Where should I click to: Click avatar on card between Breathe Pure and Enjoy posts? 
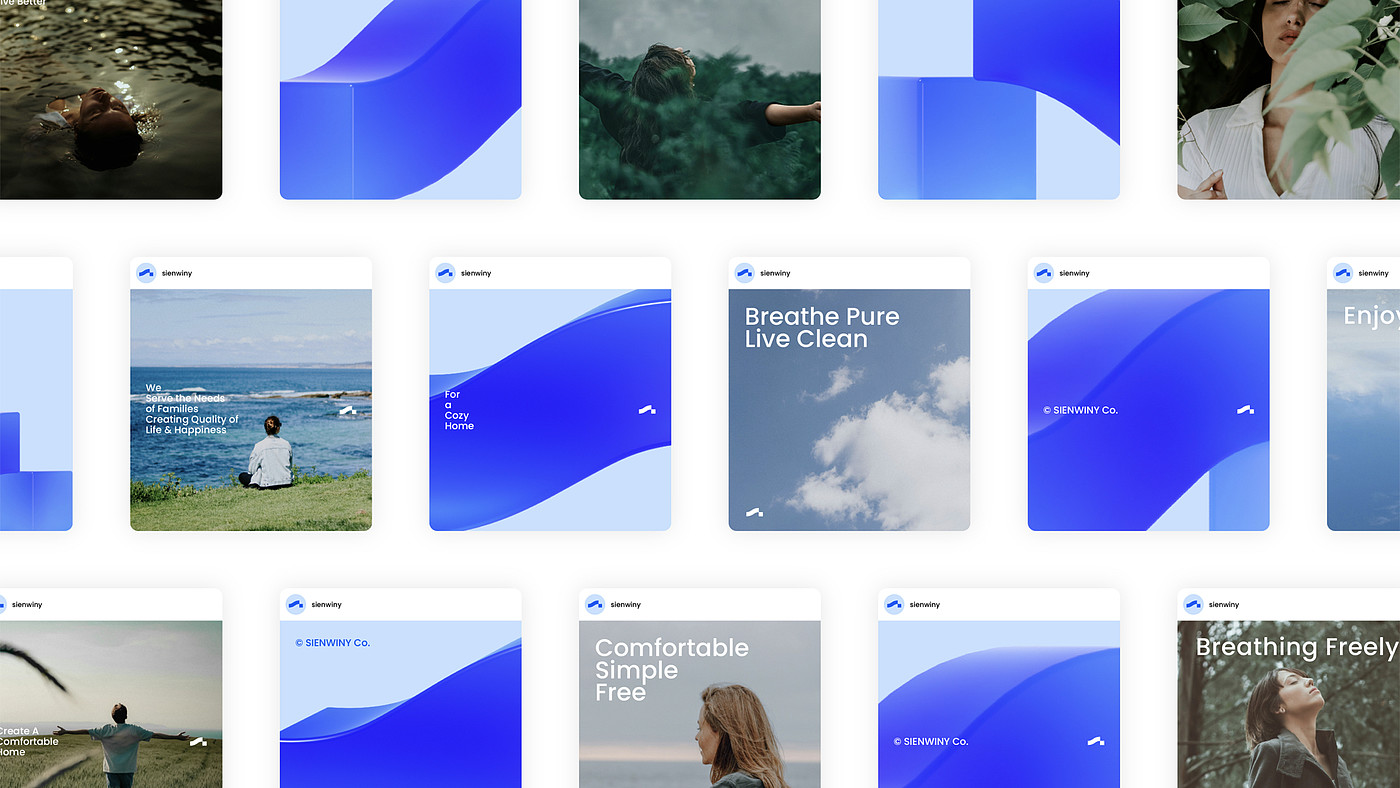[x=1044, y=273]
